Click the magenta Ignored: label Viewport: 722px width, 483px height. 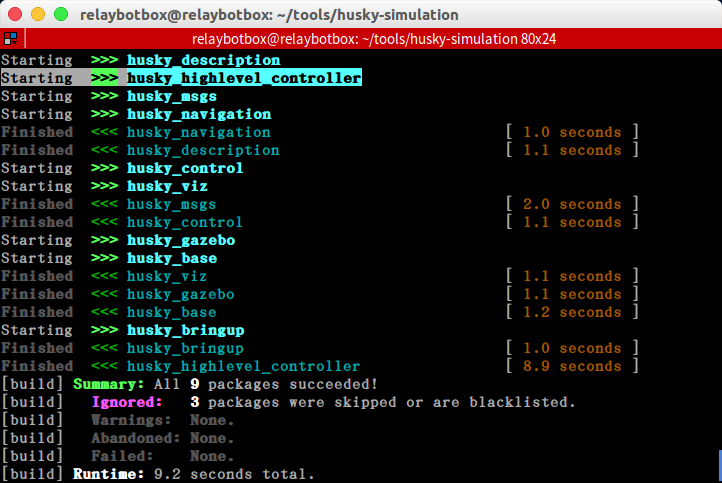[x=127, y=402]
